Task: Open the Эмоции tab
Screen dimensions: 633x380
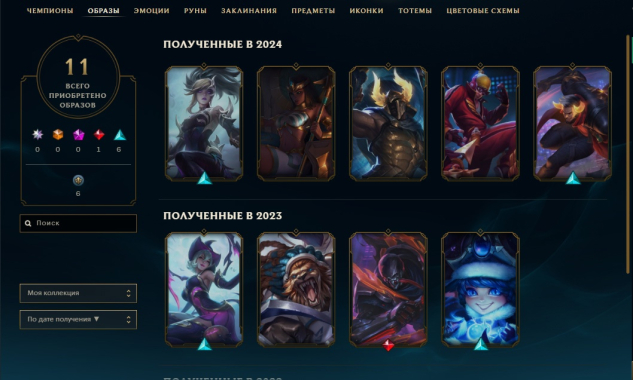Action: pyautogui.click(x=151, y=11)
